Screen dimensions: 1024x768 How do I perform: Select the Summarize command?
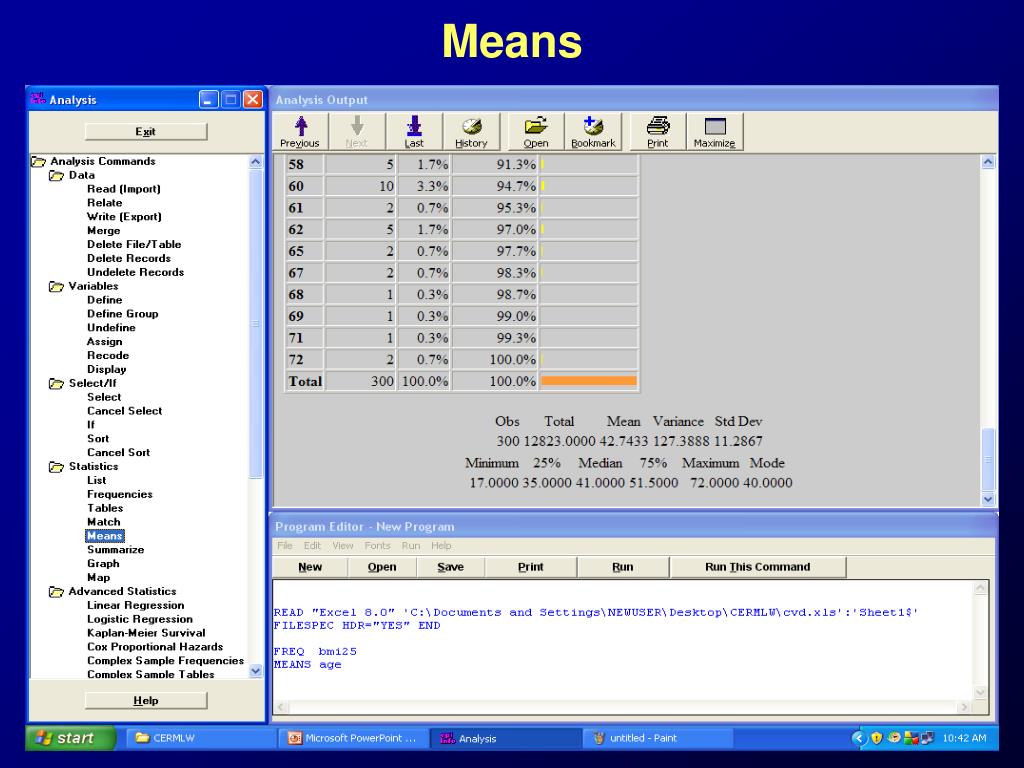click(x=116, y=550)
